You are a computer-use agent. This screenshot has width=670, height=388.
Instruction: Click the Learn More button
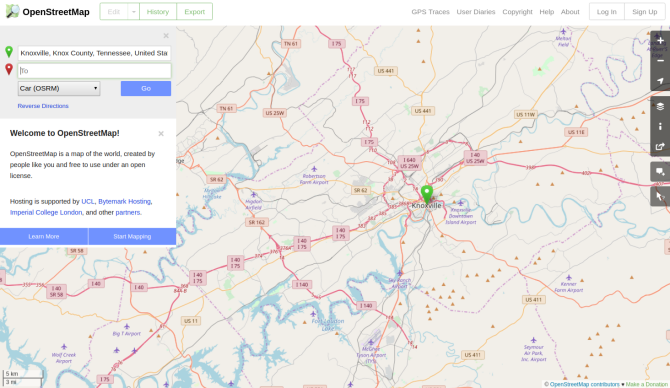pos(44,236)
